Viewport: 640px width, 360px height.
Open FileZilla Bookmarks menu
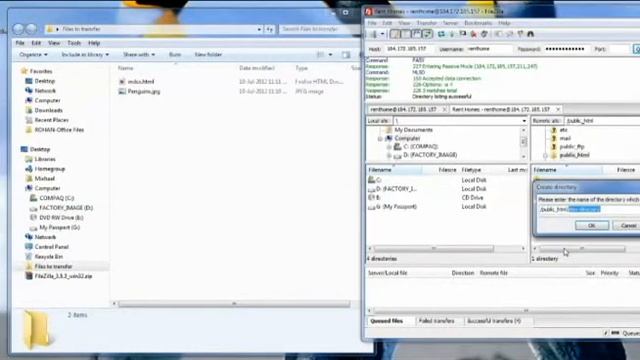click(478, 23)
